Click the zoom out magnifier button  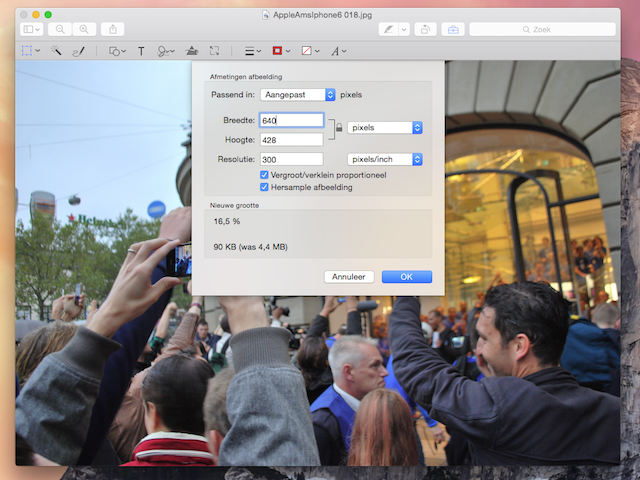pyautogui.click(x=61, y=30)
